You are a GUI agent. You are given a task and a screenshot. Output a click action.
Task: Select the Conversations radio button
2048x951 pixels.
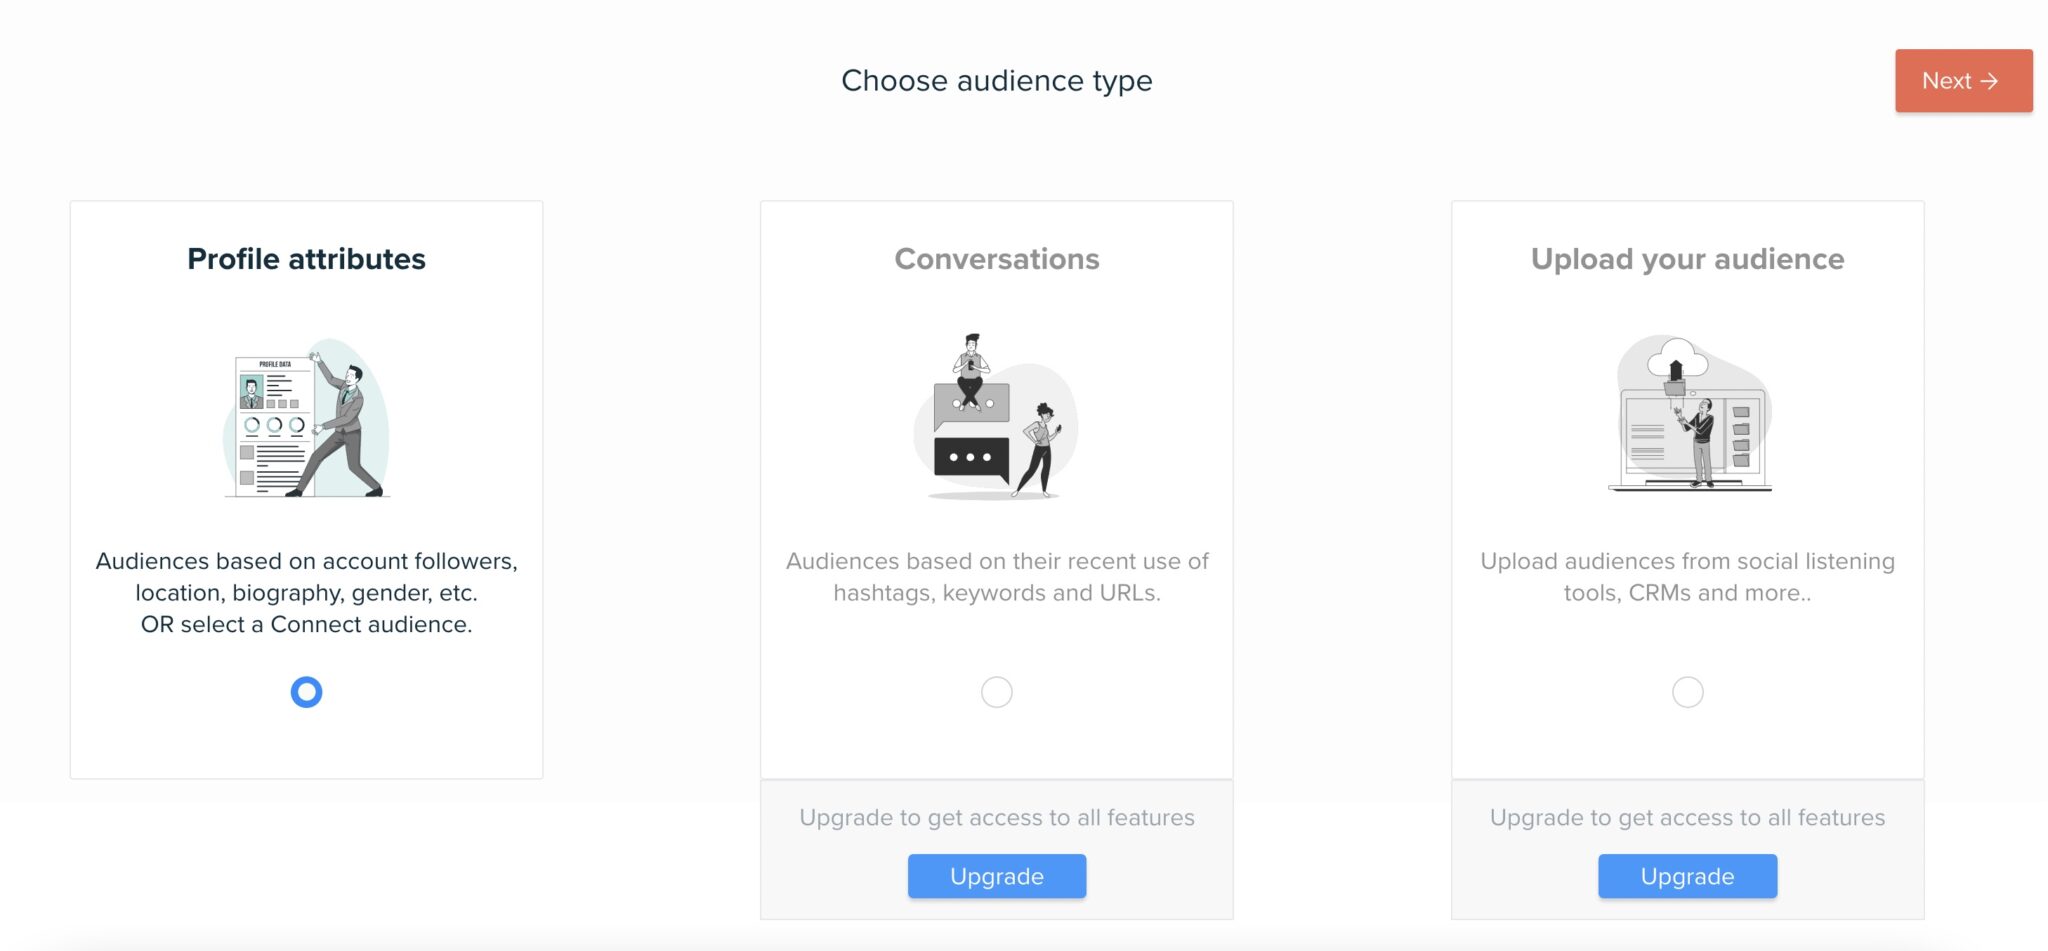coord(996,692)
